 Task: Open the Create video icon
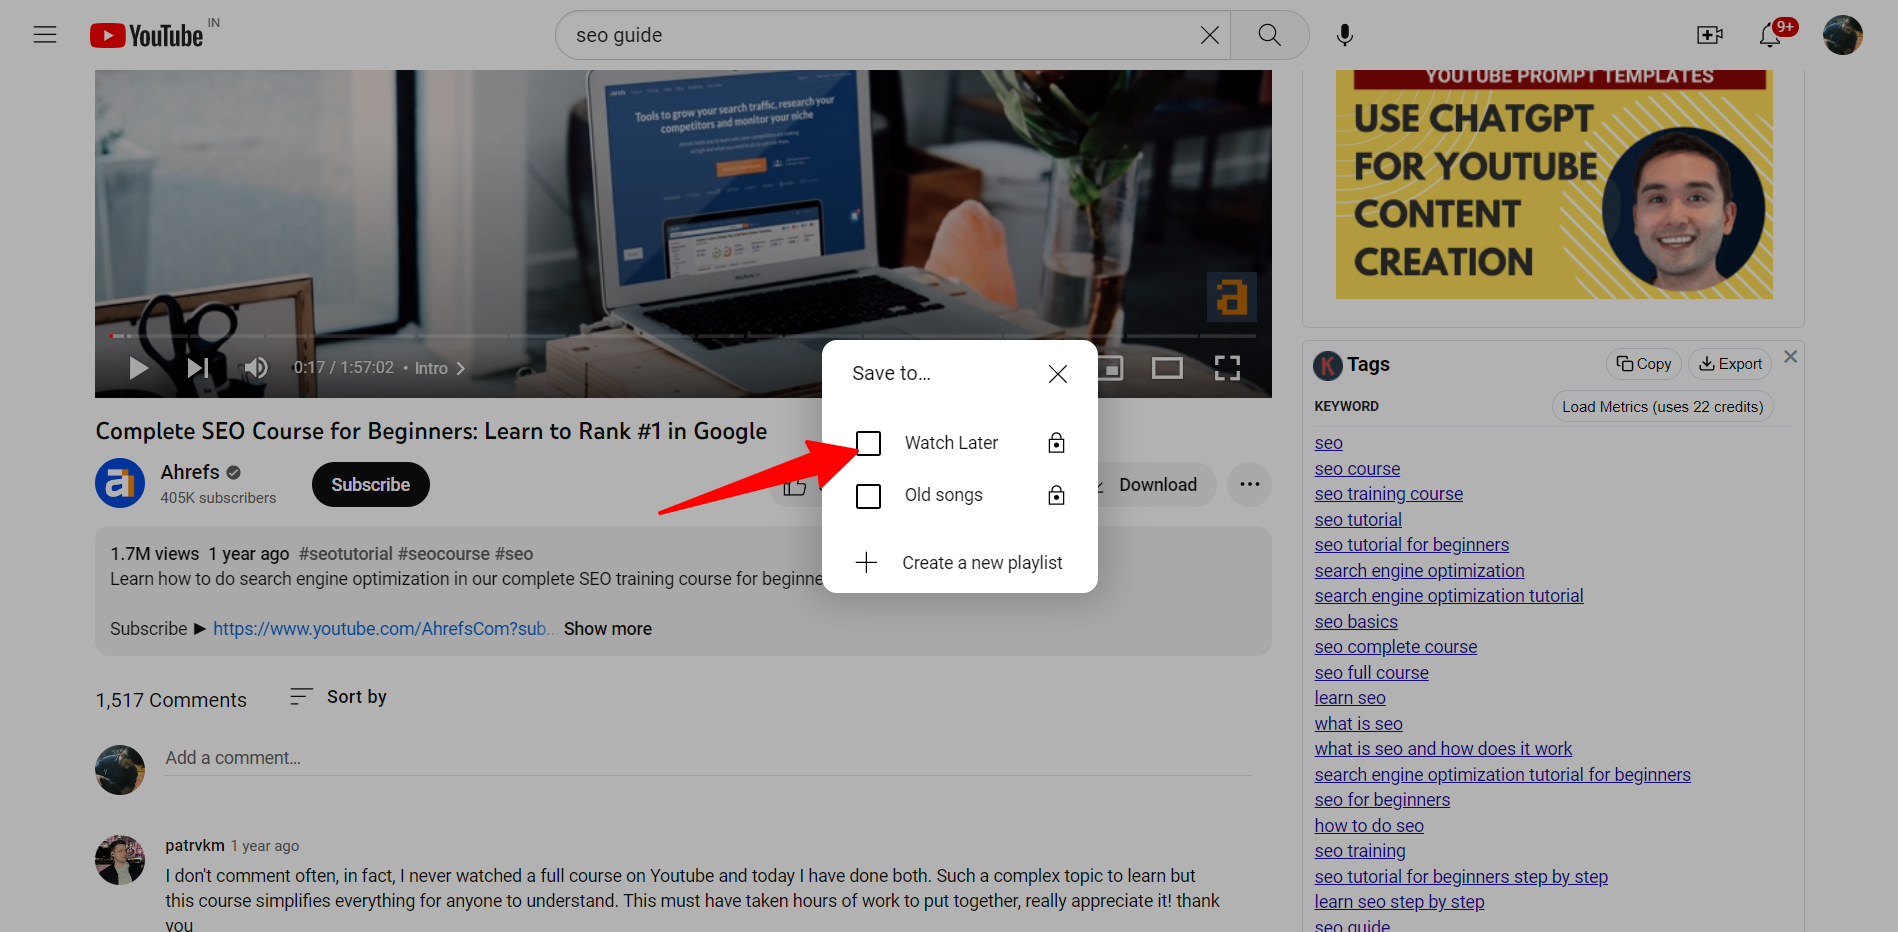[1710, 35]
